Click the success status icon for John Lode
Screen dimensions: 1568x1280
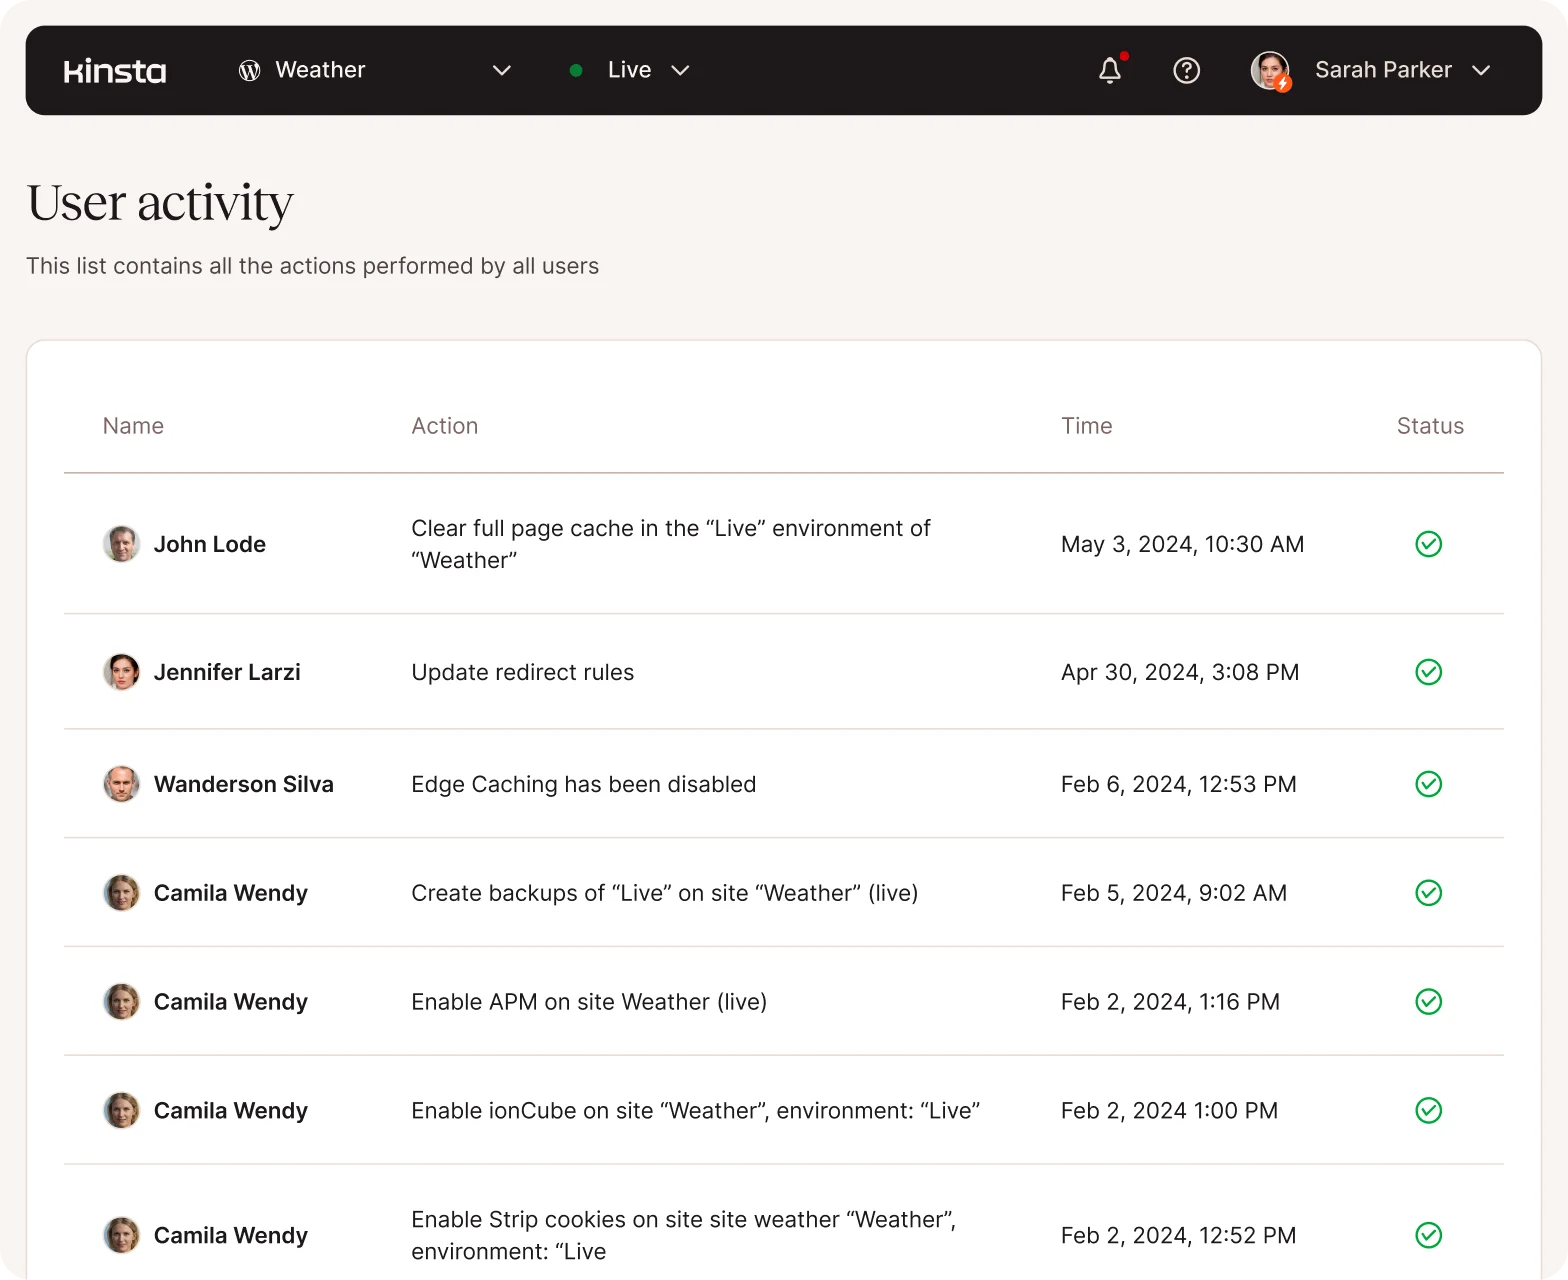coord(1428,544)
